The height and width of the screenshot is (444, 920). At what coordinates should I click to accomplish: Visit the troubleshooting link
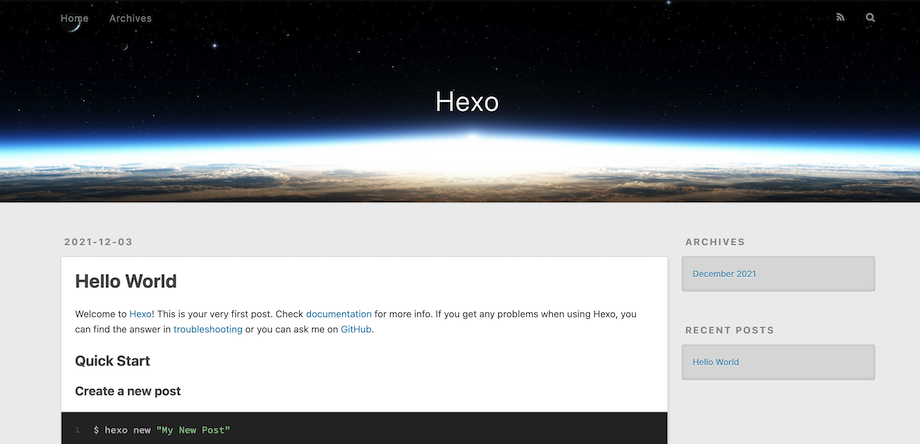(208, 330)
